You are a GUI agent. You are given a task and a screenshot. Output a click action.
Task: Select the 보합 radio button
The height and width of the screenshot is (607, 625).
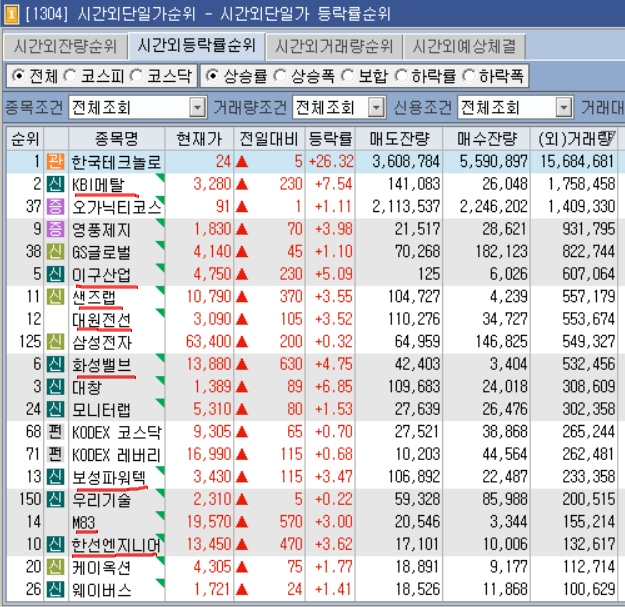(348, 75)
